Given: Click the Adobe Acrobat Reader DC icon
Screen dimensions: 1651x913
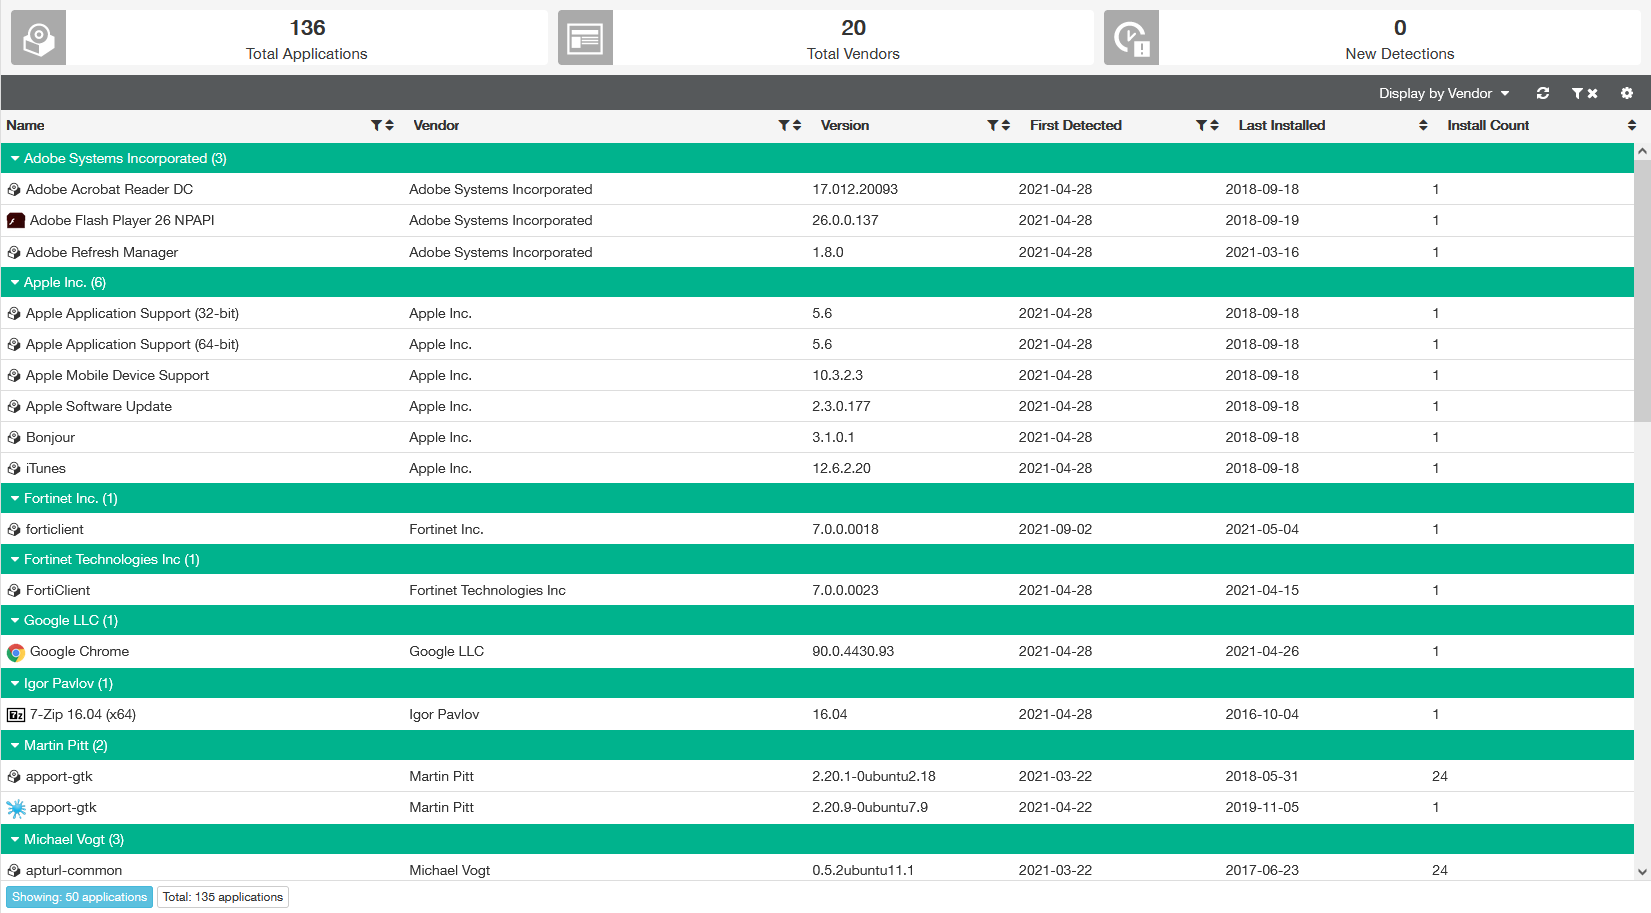Looking at the screenshot, I should tap(14, 189).
